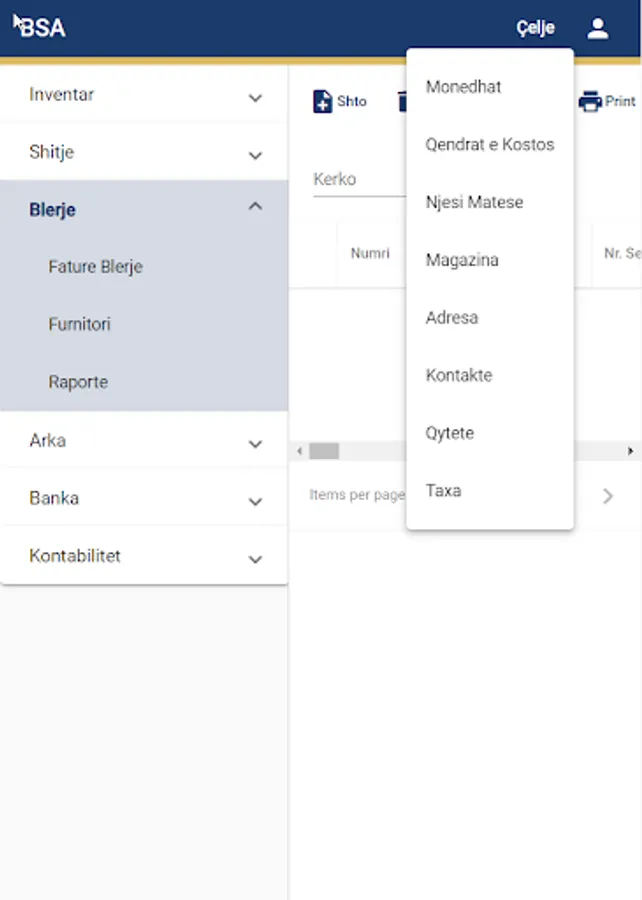
Task: Expand the Arka section
Action: point(255,443)
